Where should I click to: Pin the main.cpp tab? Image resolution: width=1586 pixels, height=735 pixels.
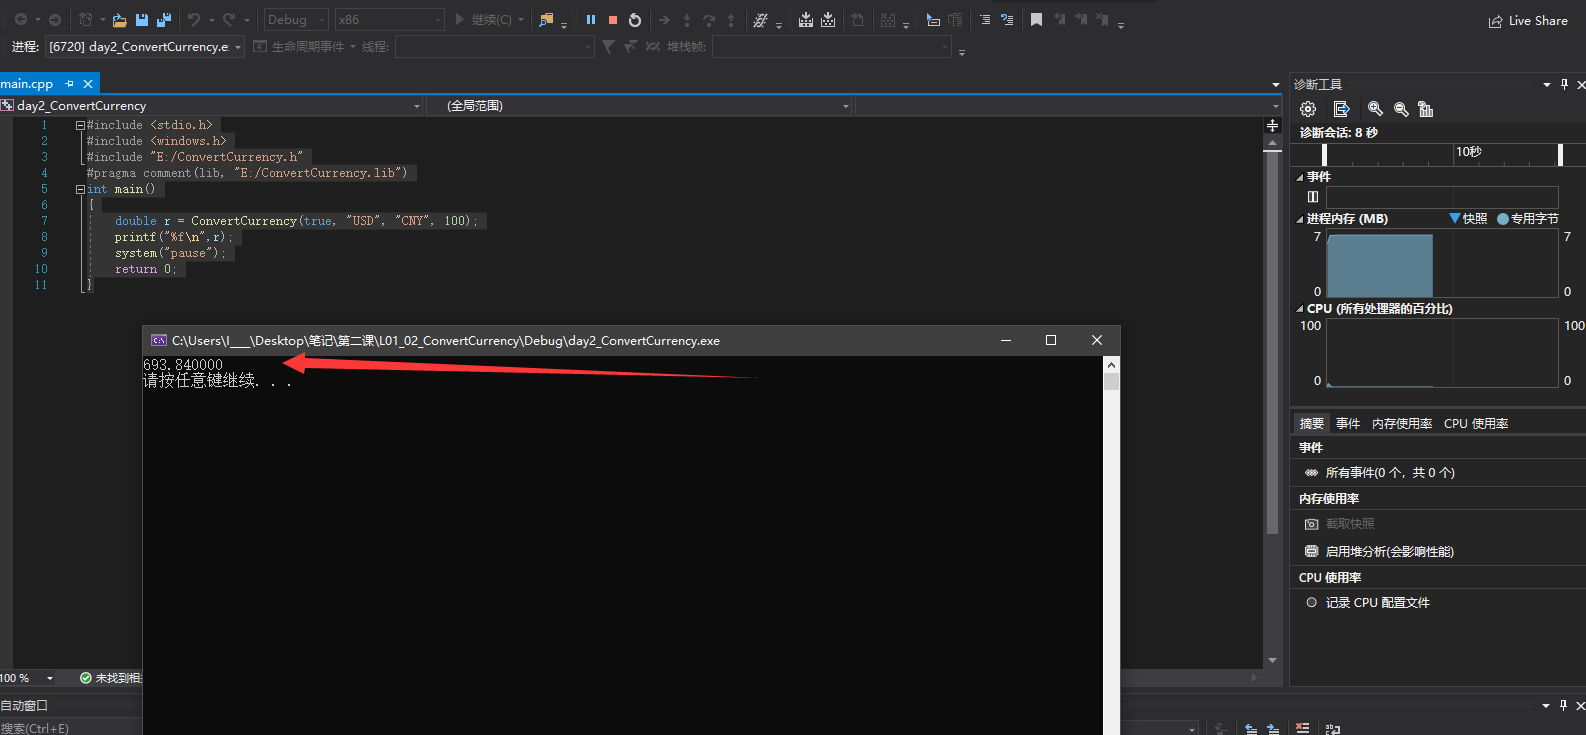coord(69,84)
